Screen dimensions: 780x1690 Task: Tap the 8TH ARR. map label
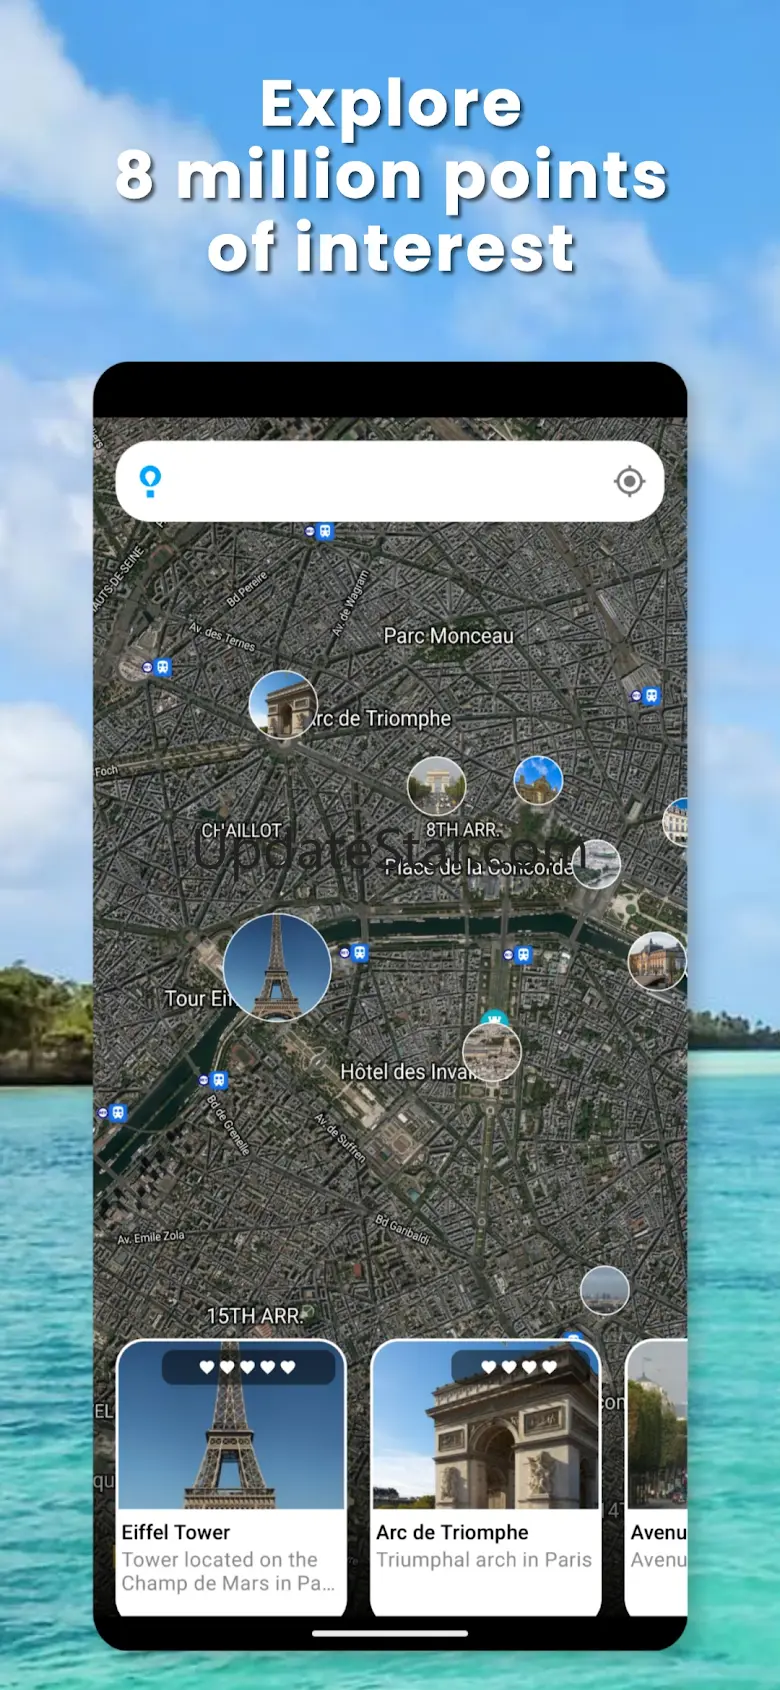tap(463, 830)
